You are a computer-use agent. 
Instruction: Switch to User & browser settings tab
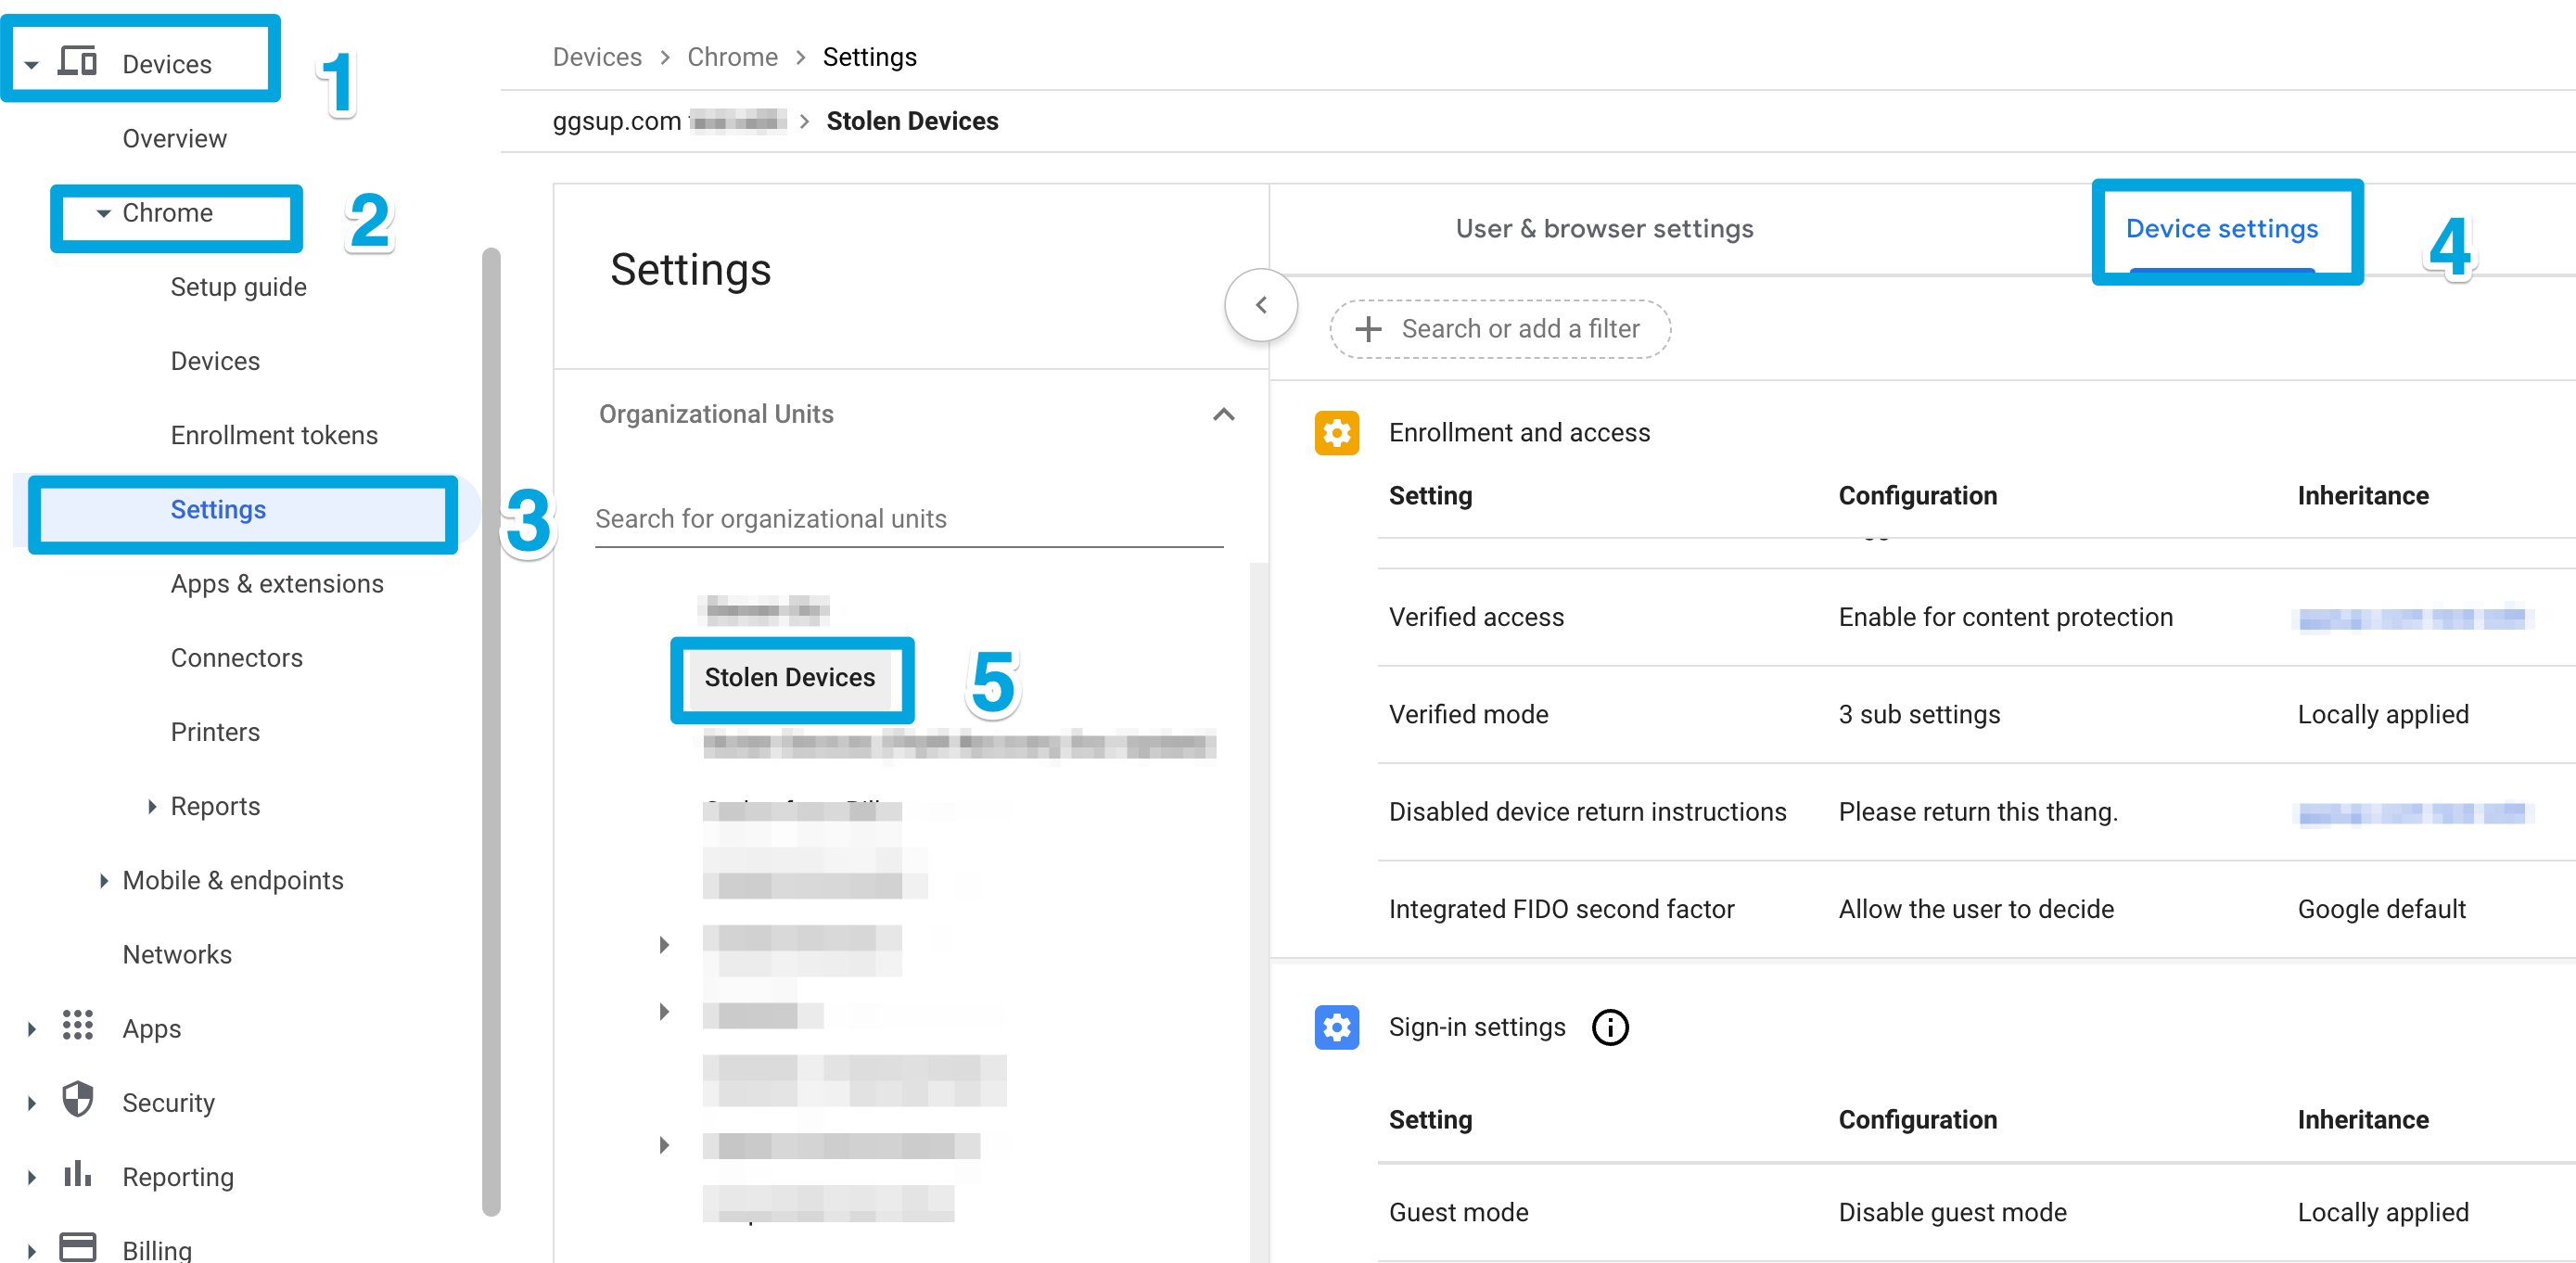pos(1604,229)
